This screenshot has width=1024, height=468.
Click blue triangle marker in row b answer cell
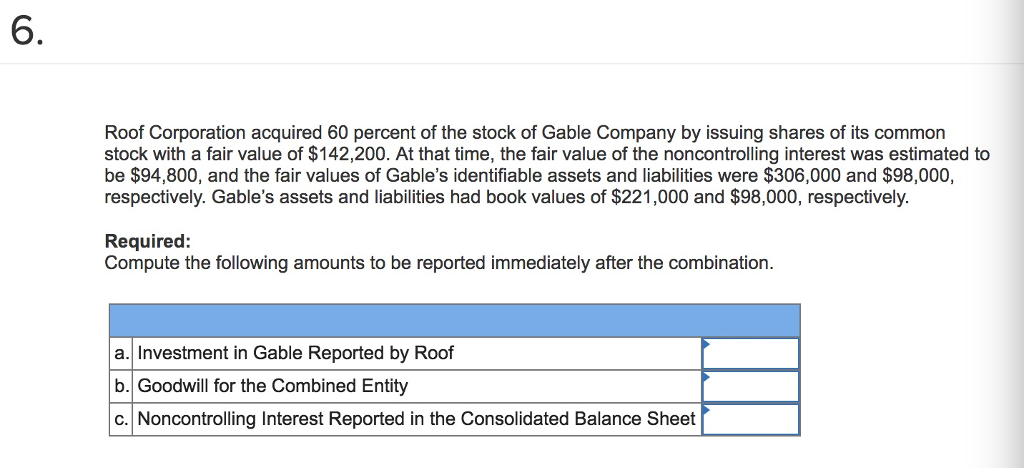[x=705, y=375]
